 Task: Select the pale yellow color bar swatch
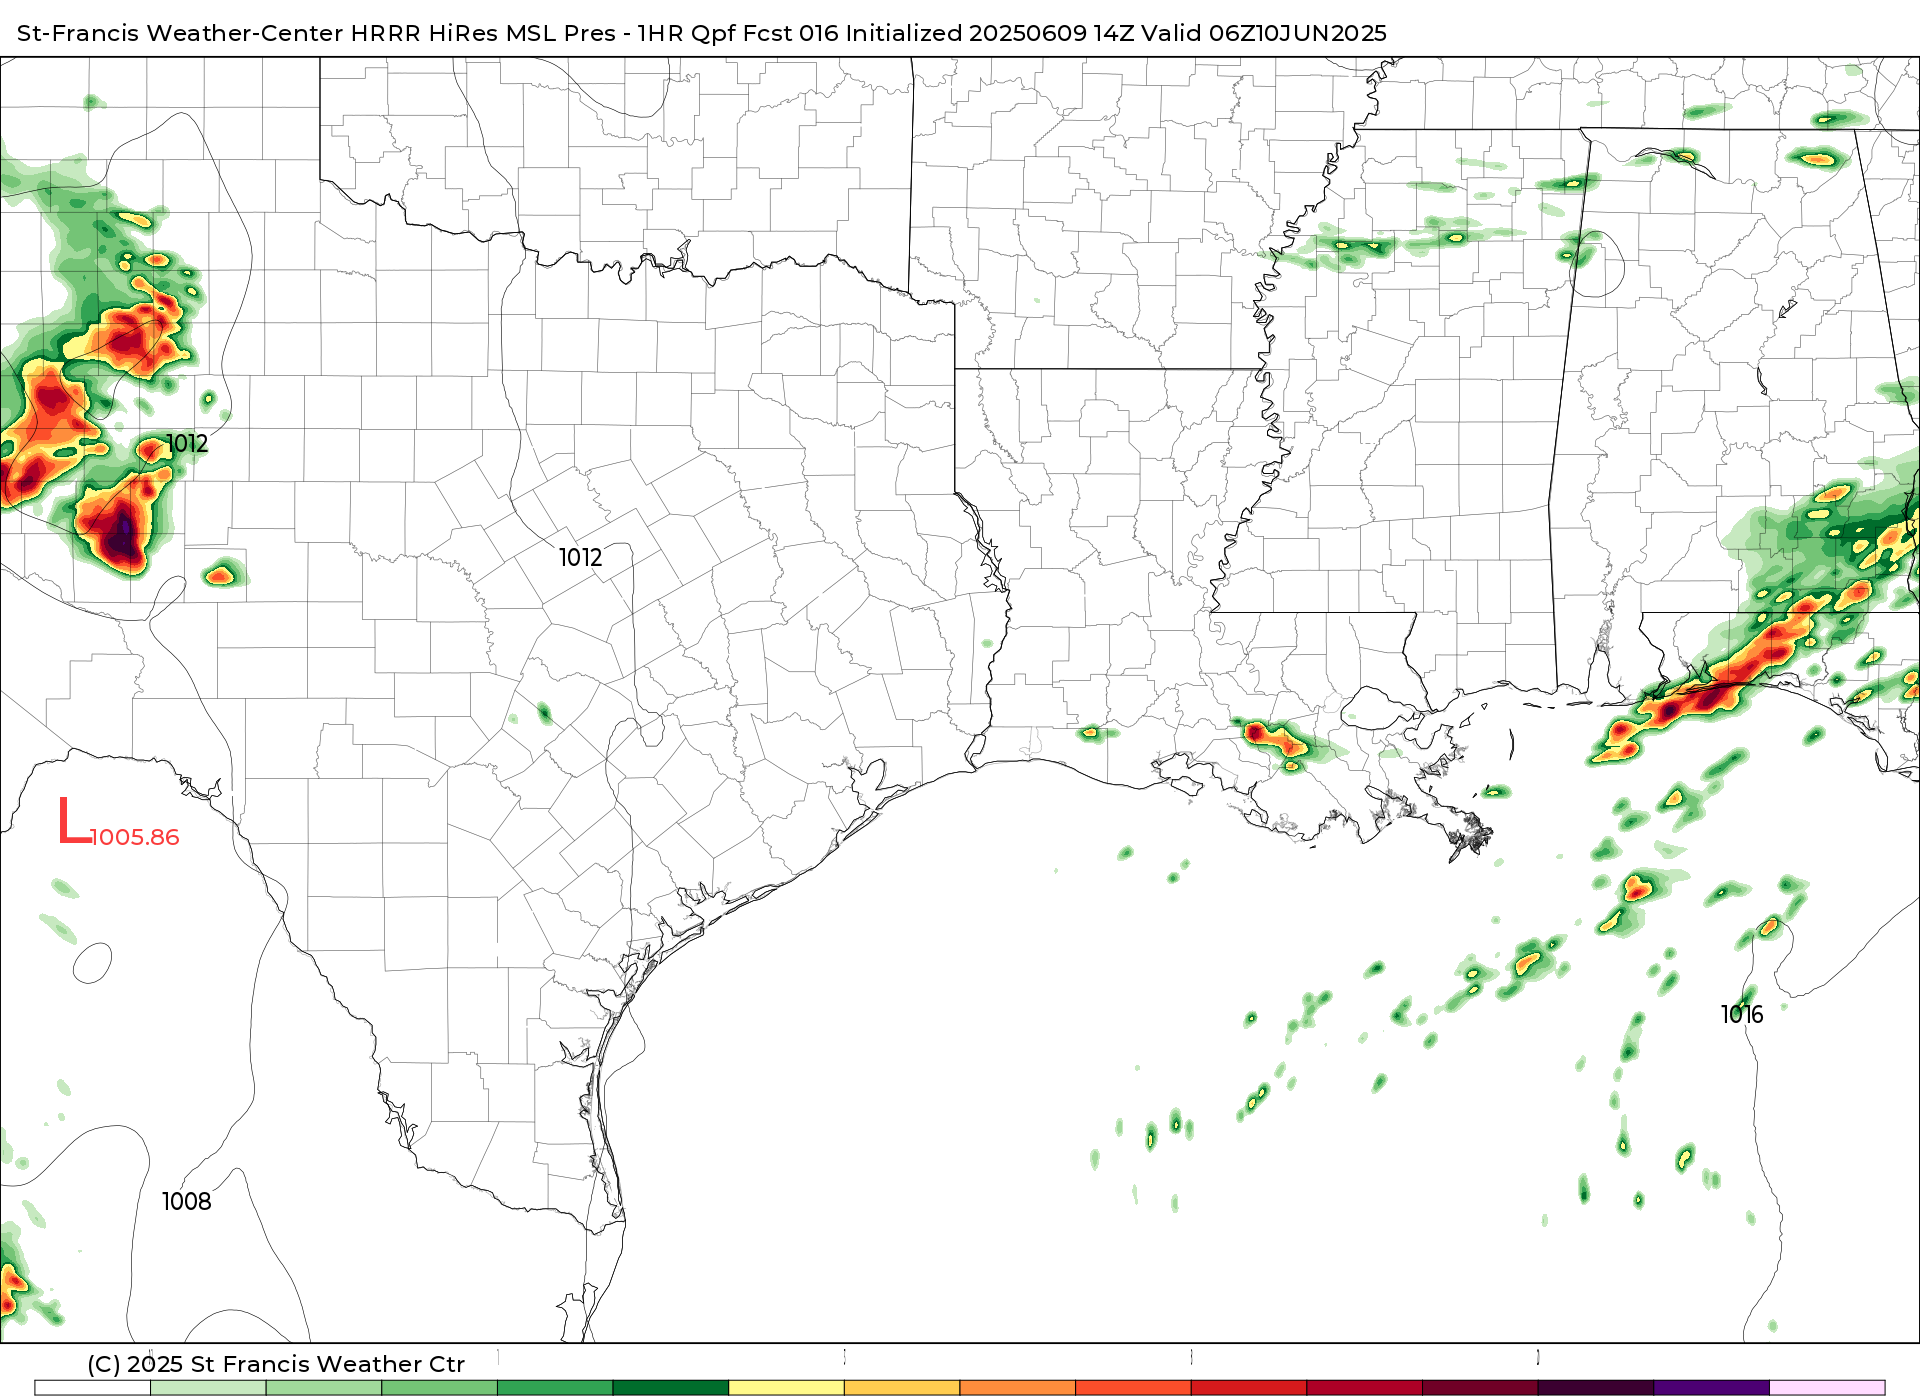point(786,1388)
